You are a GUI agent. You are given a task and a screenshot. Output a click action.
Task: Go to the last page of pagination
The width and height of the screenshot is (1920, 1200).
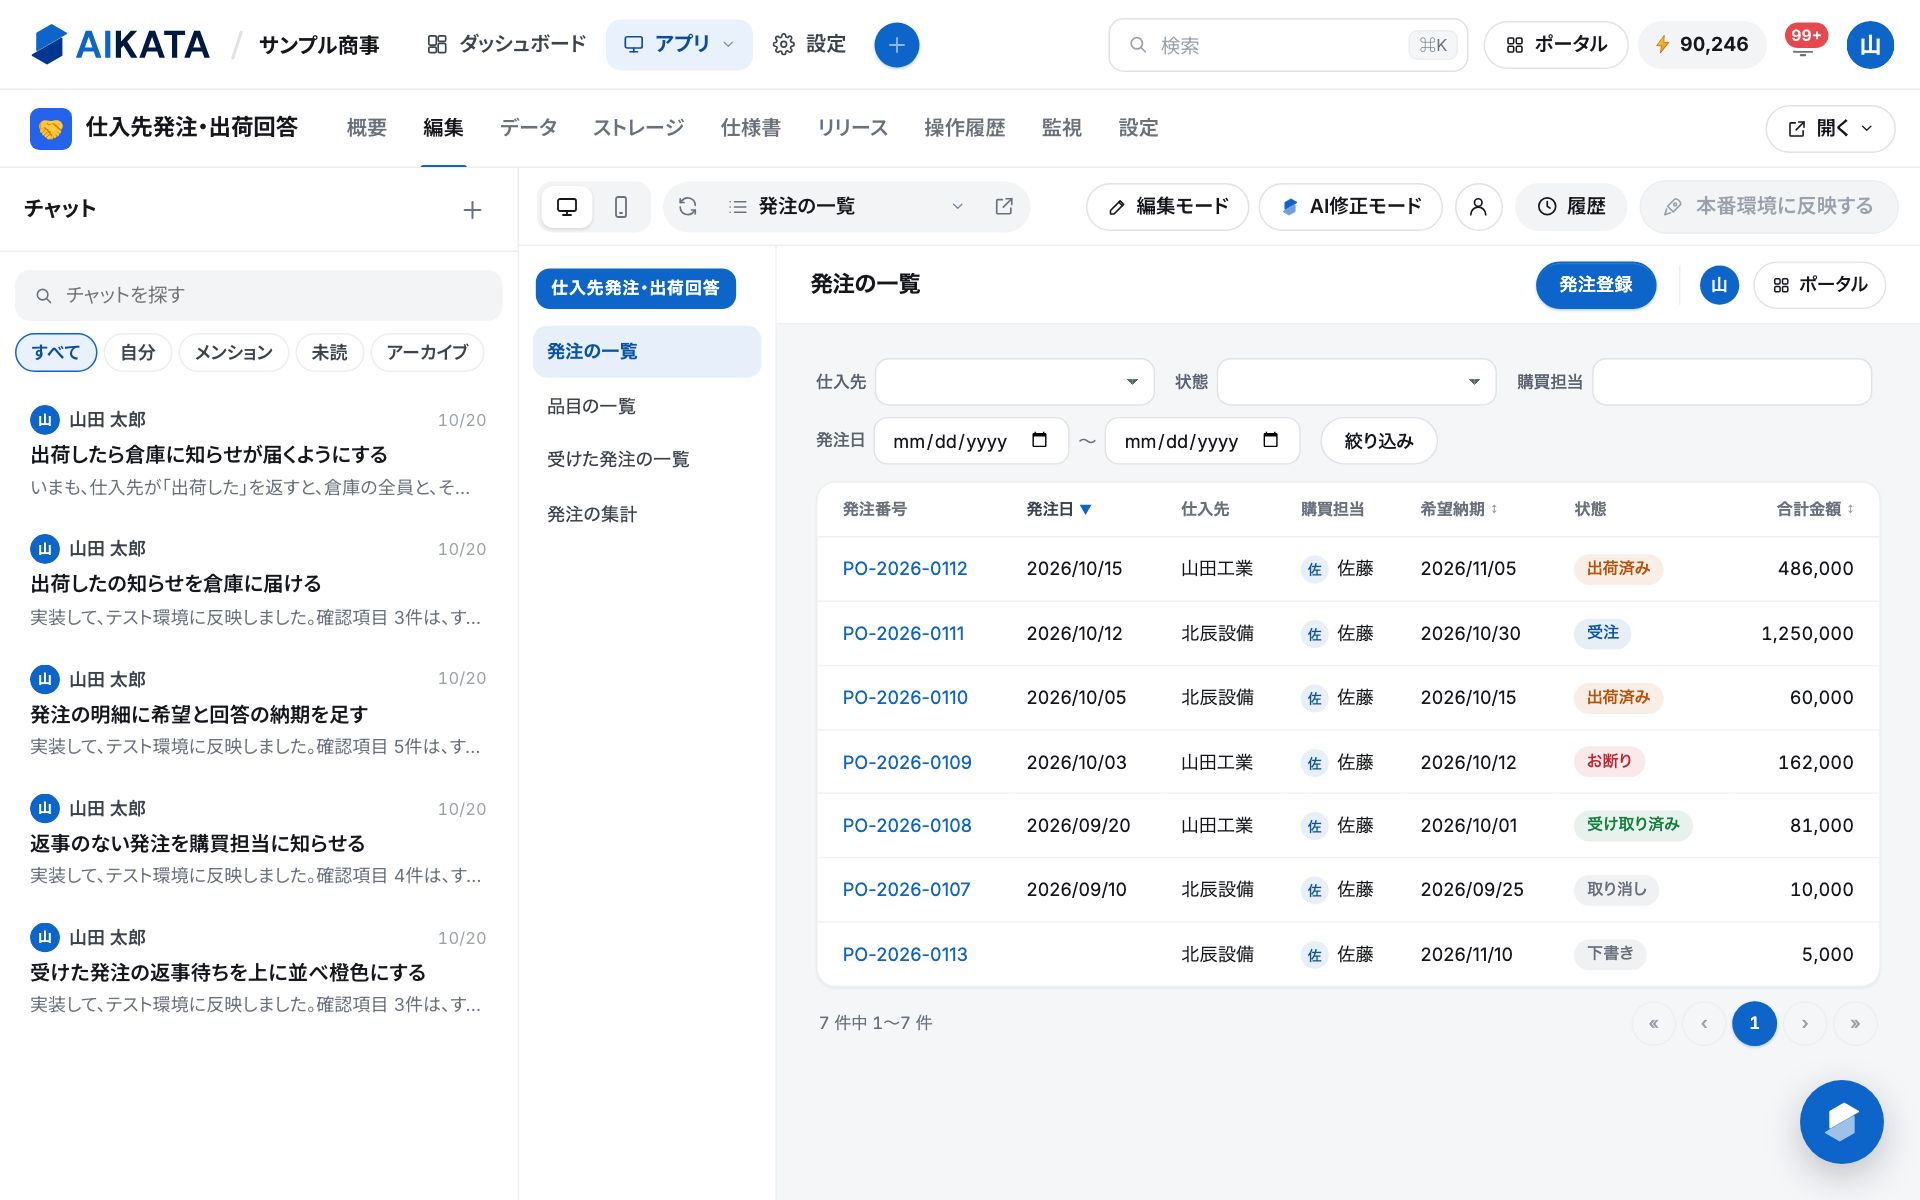[1855, 1023]
